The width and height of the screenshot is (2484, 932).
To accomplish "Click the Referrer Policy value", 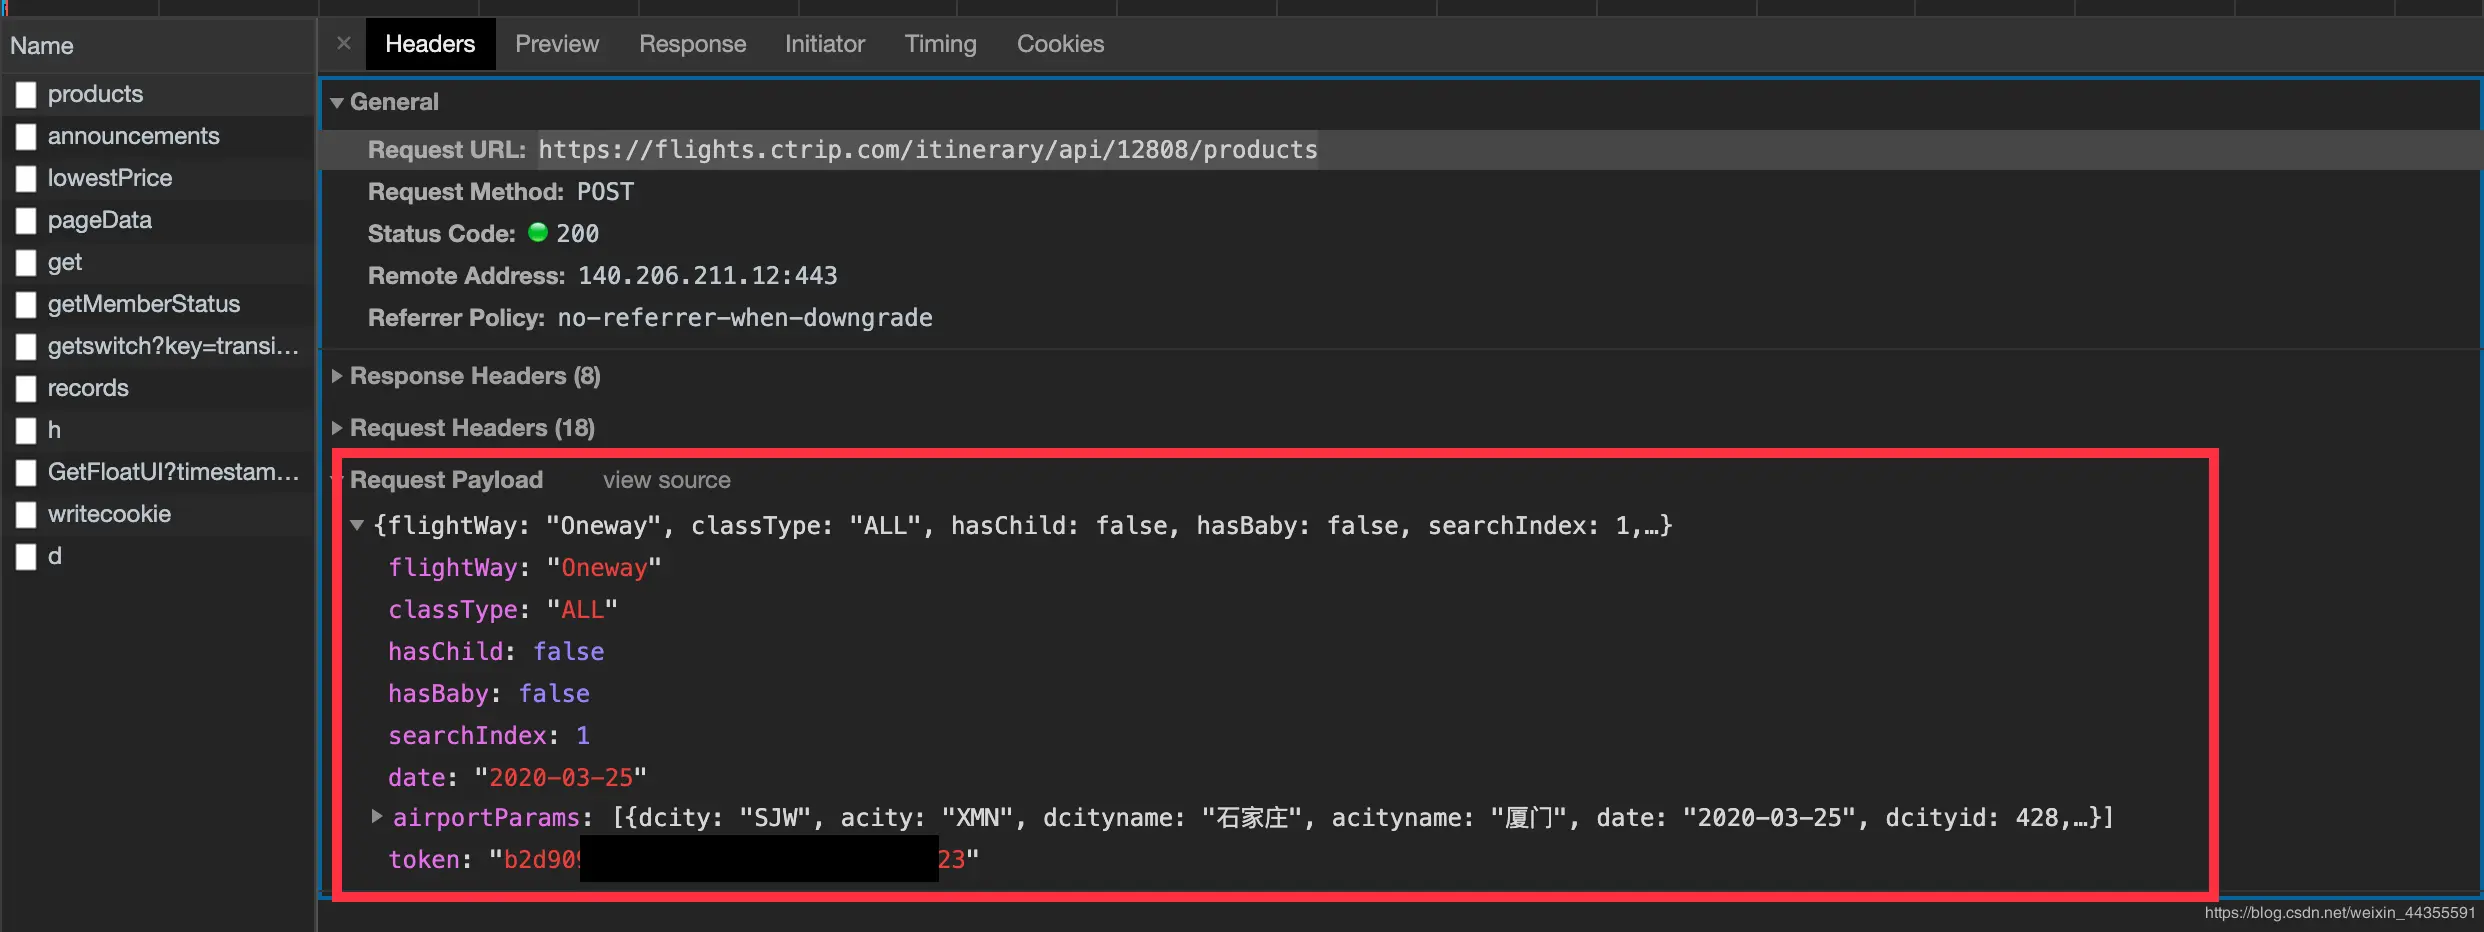I will (x=745, y=318).
